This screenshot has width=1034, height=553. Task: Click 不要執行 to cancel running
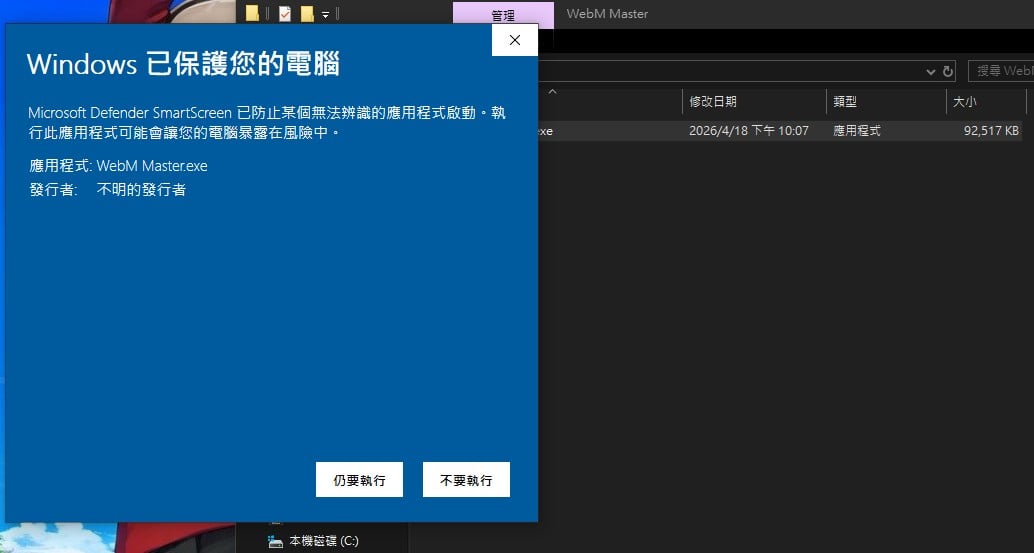point(466,480)
